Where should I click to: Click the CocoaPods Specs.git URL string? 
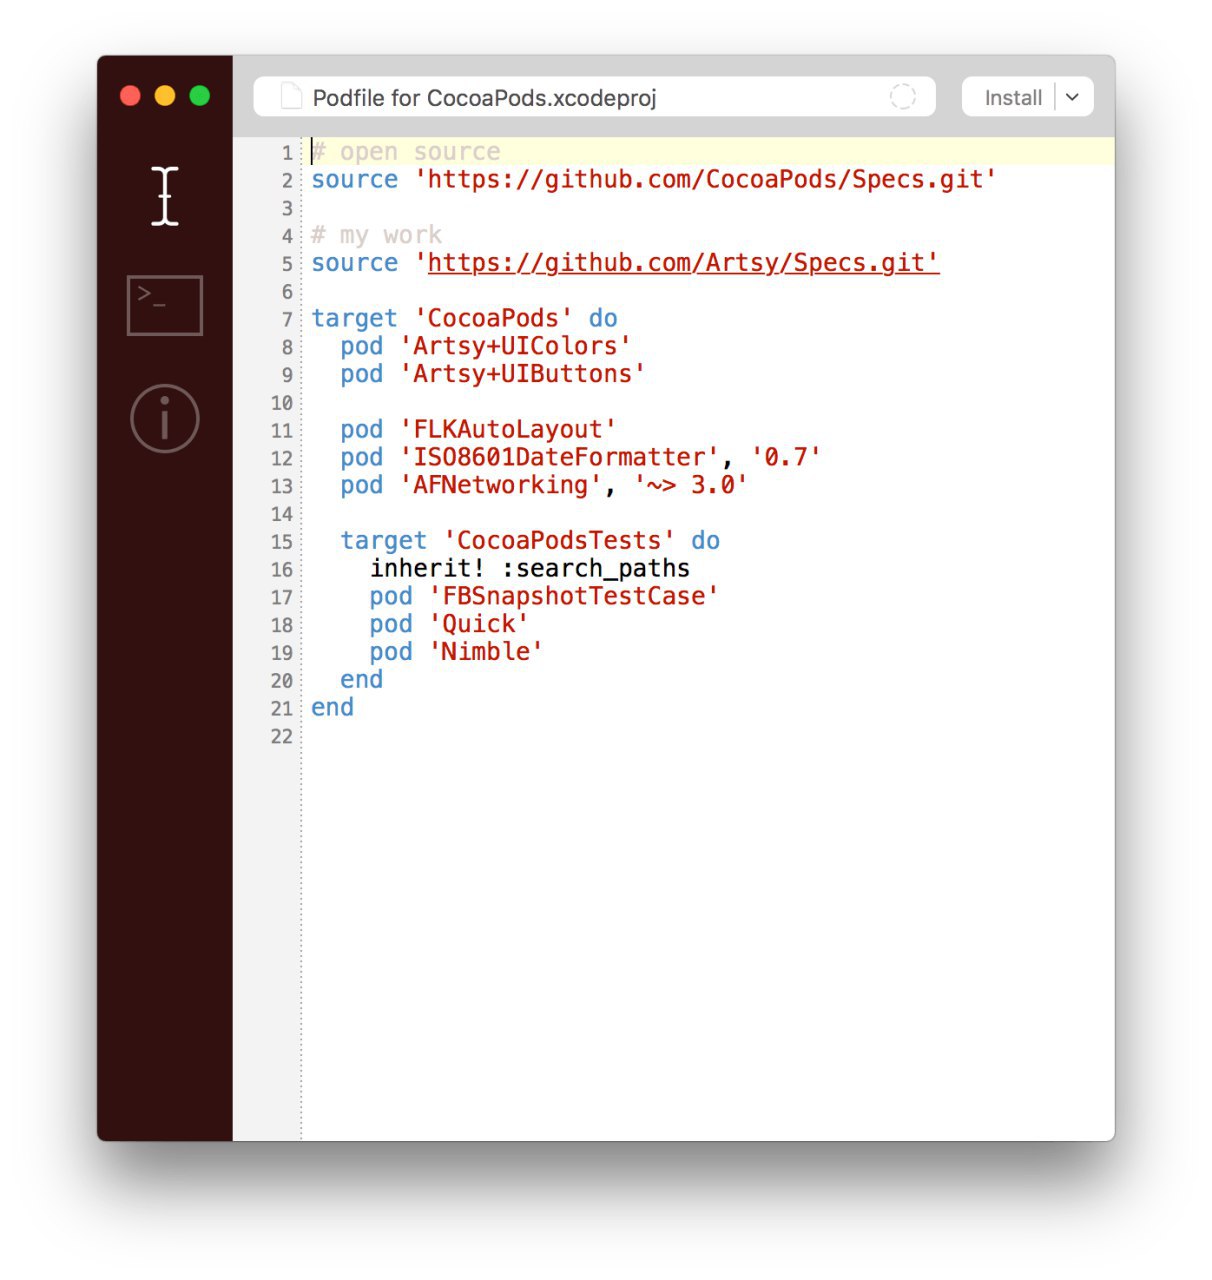click(705, 180)
